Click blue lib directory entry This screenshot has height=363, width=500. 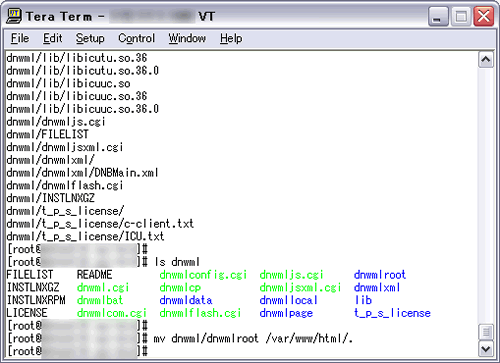363,300
